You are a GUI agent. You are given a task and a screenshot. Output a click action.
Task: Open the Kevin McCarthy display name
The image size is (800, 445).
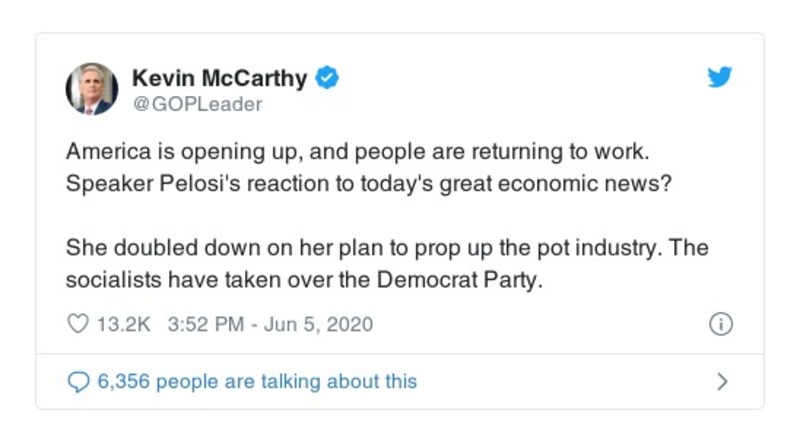219,78
